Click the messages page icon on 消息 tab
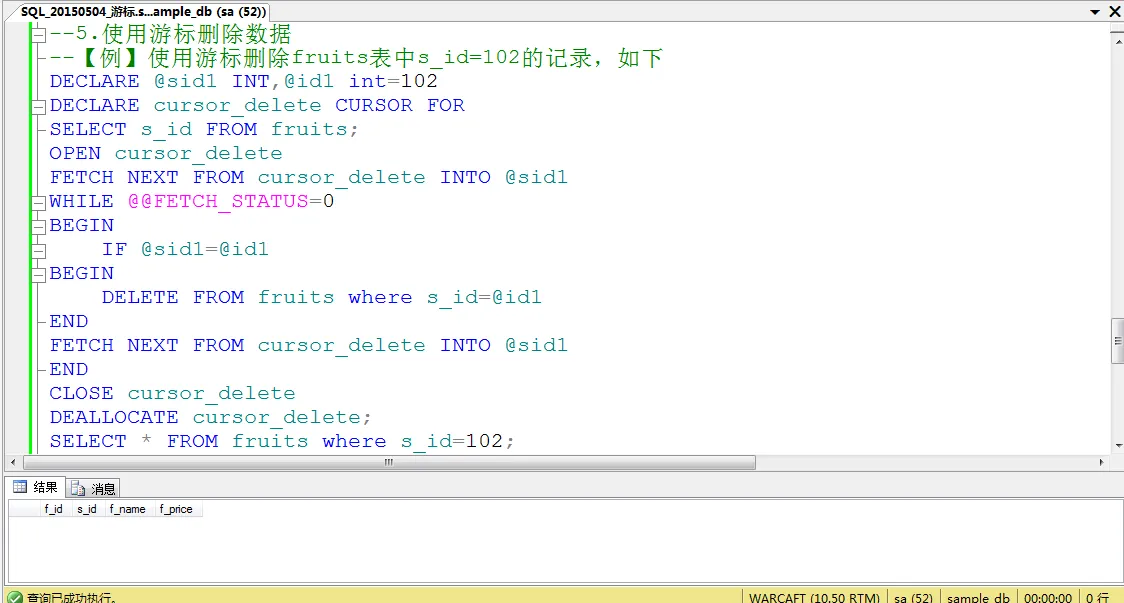The width and height of the screenshot is (1124, 603). (78, 488)
